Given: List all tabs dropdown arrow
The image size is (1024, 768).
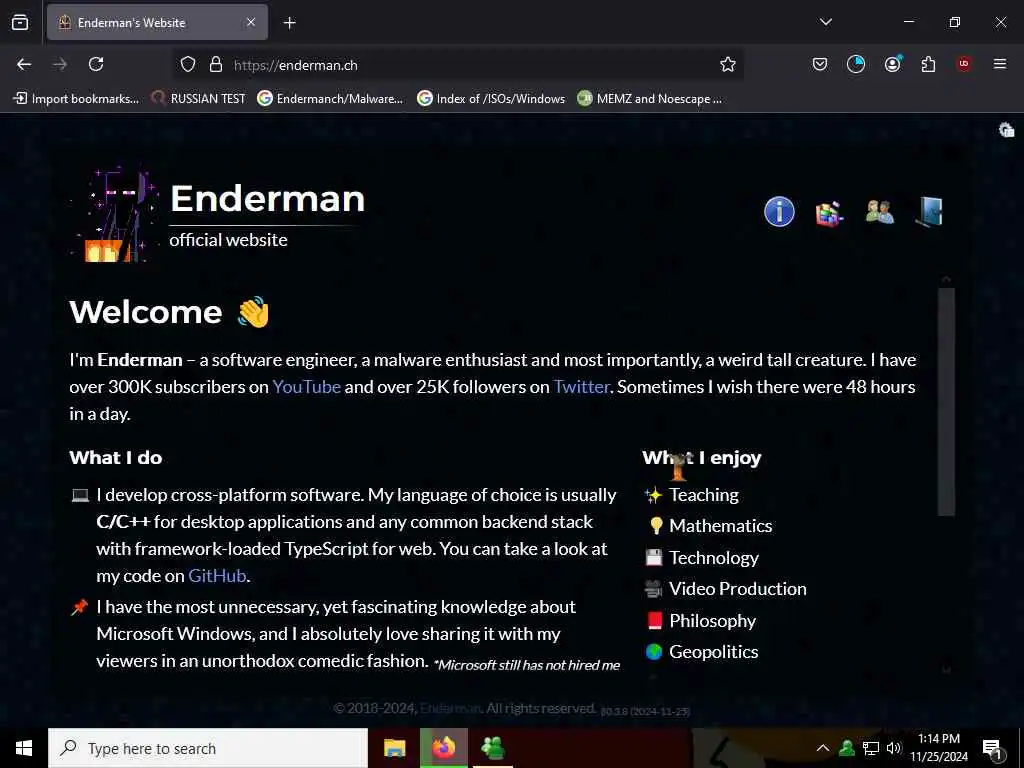Looking at the screenshot, I should 825,22.
